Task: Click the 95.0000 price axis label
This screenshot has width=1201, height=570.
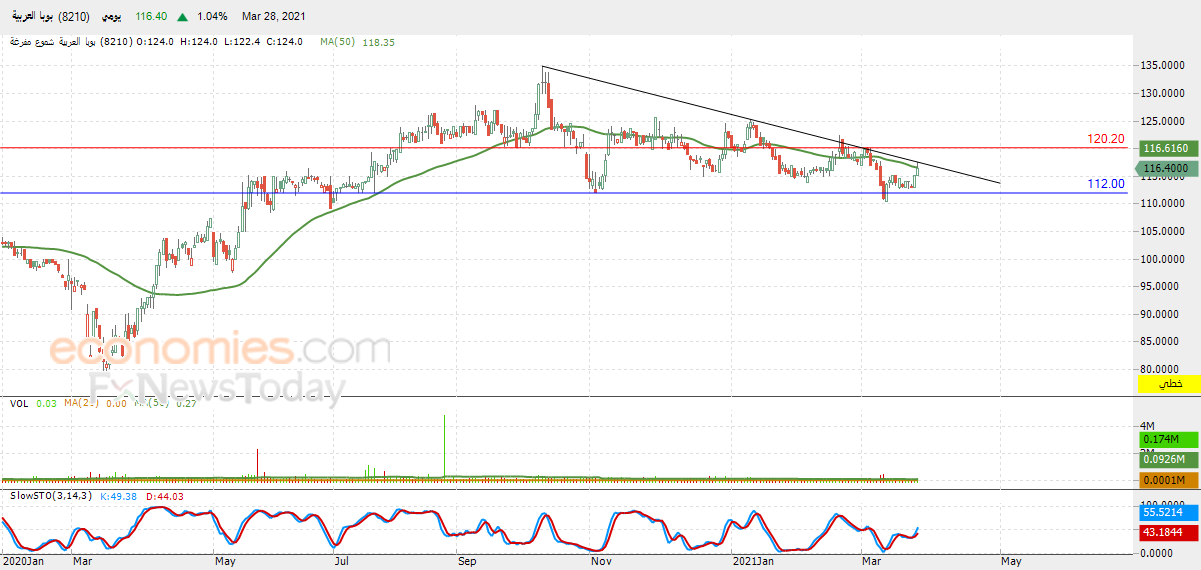Action: click(x=1160, y=286)
